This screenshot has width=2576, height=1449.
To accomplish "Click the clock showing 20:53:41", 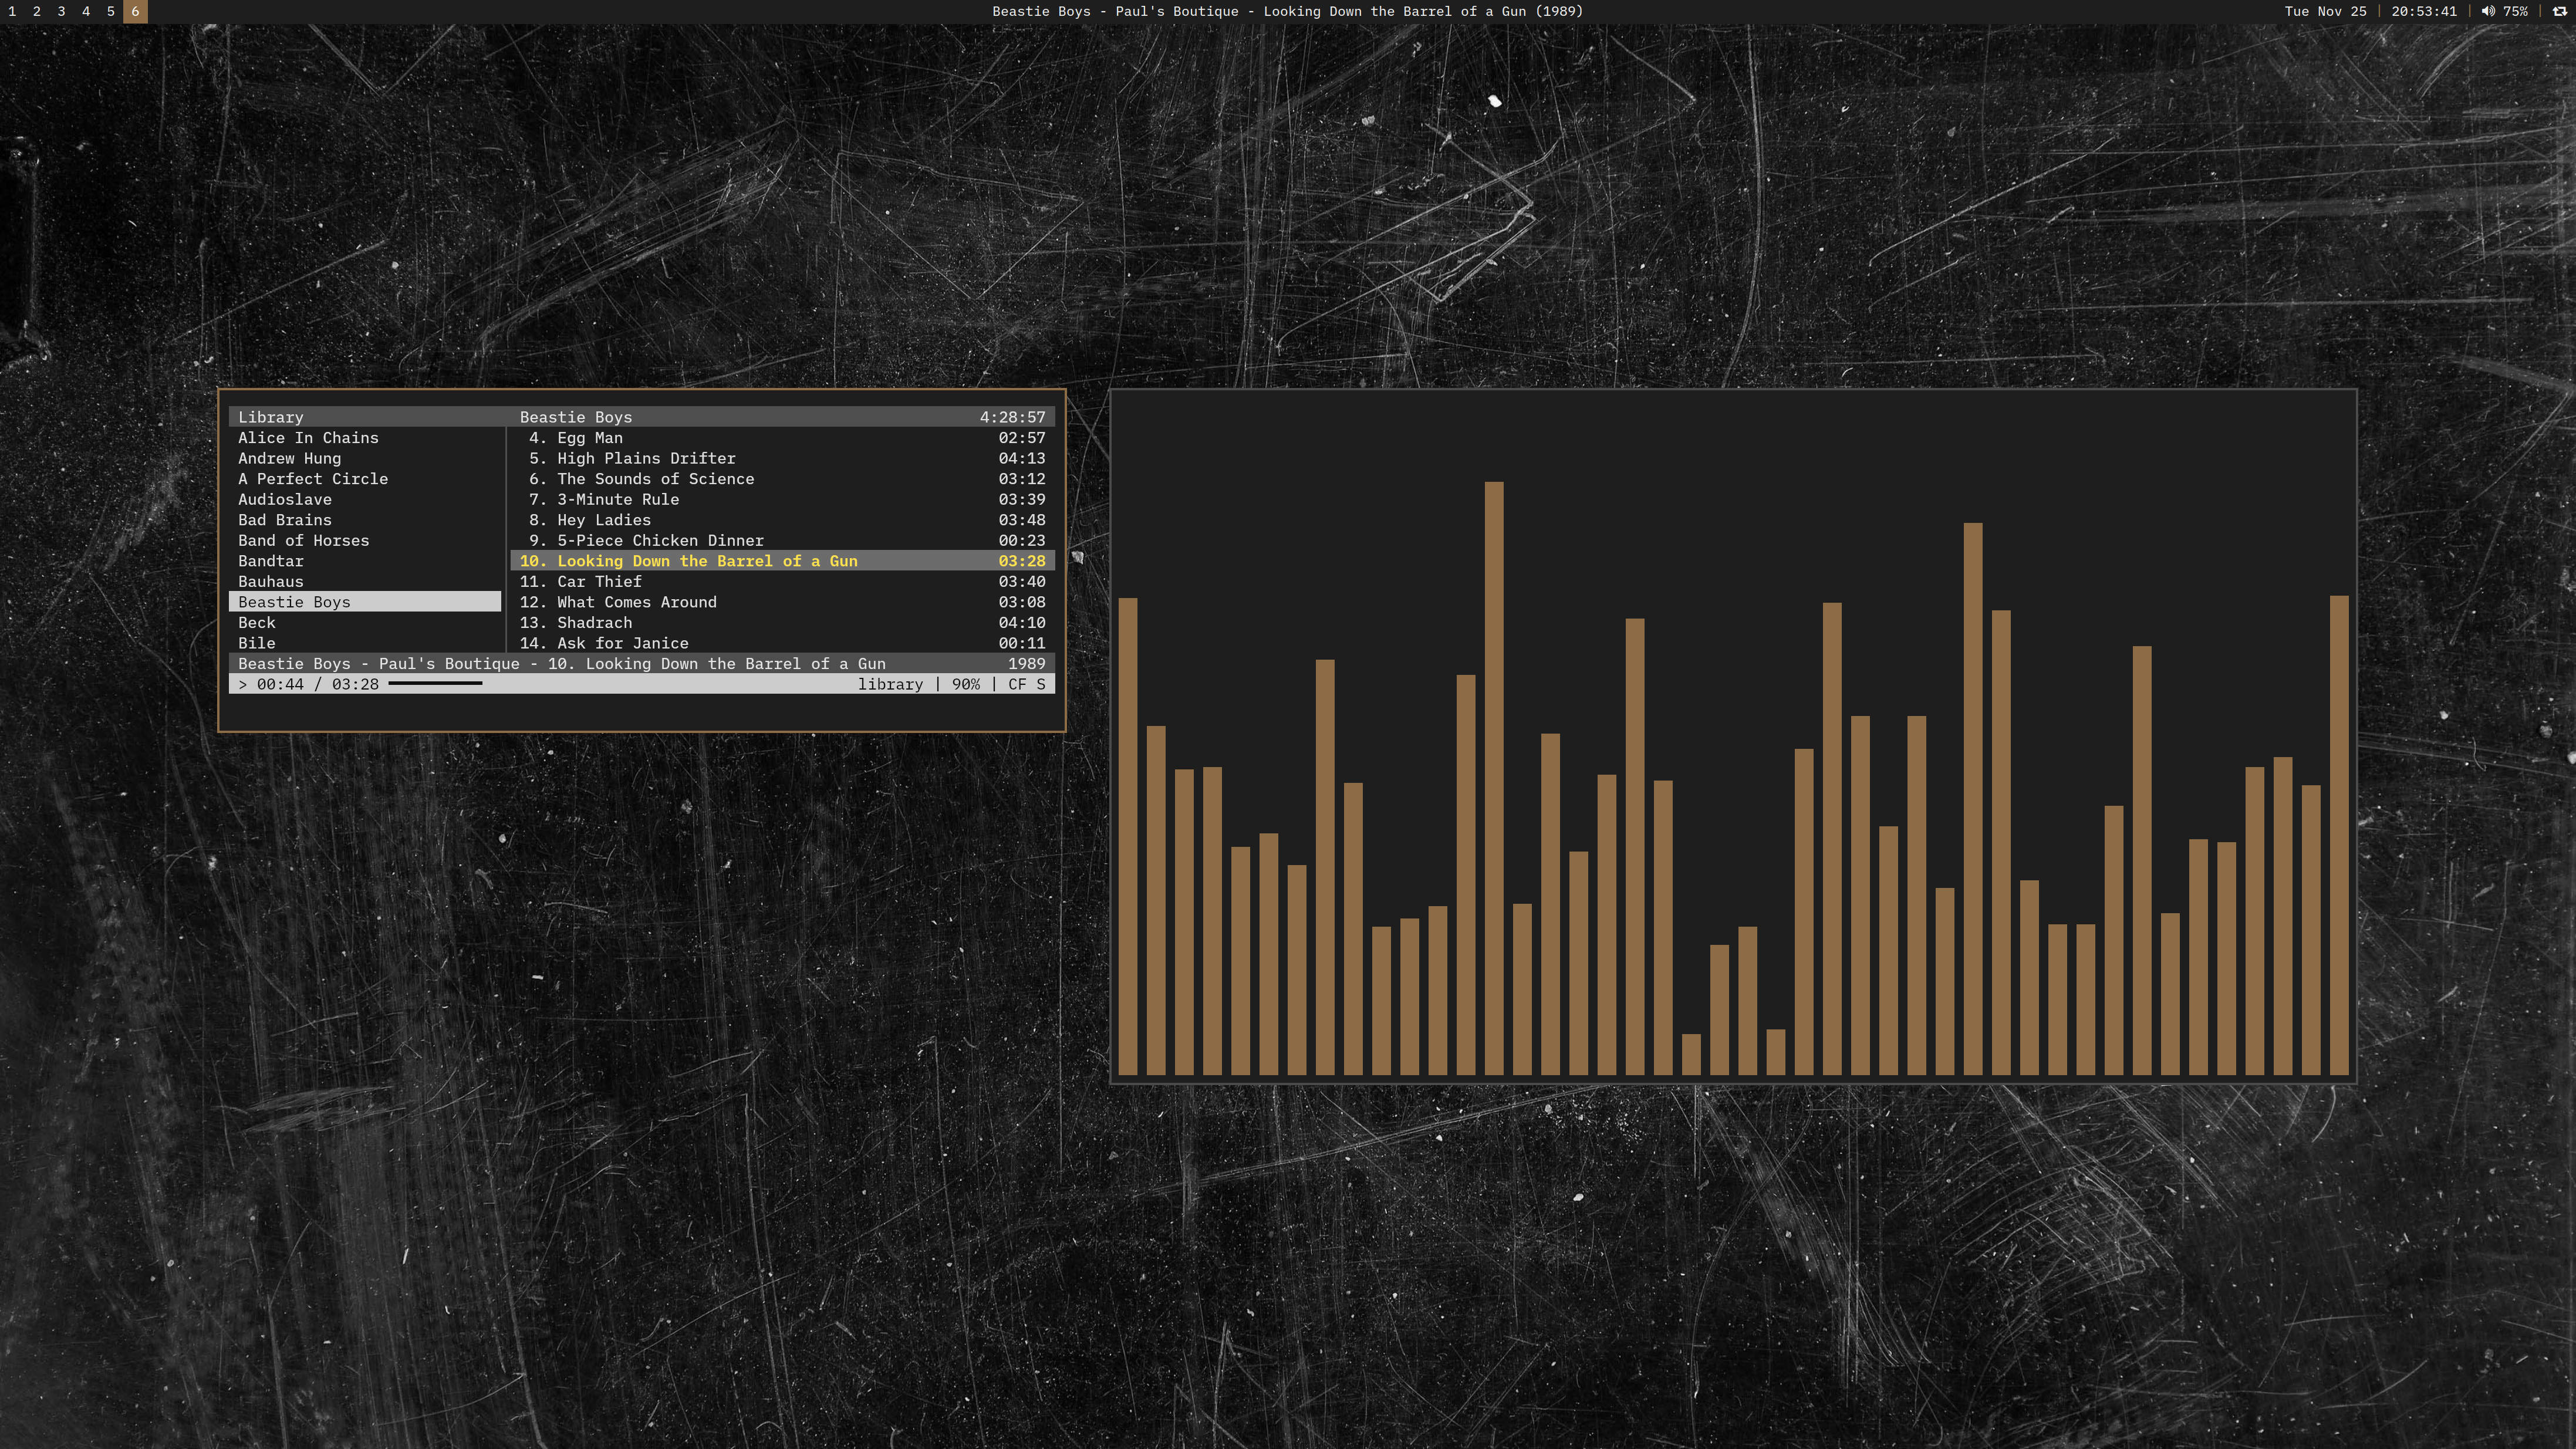I will point(2423,12).
